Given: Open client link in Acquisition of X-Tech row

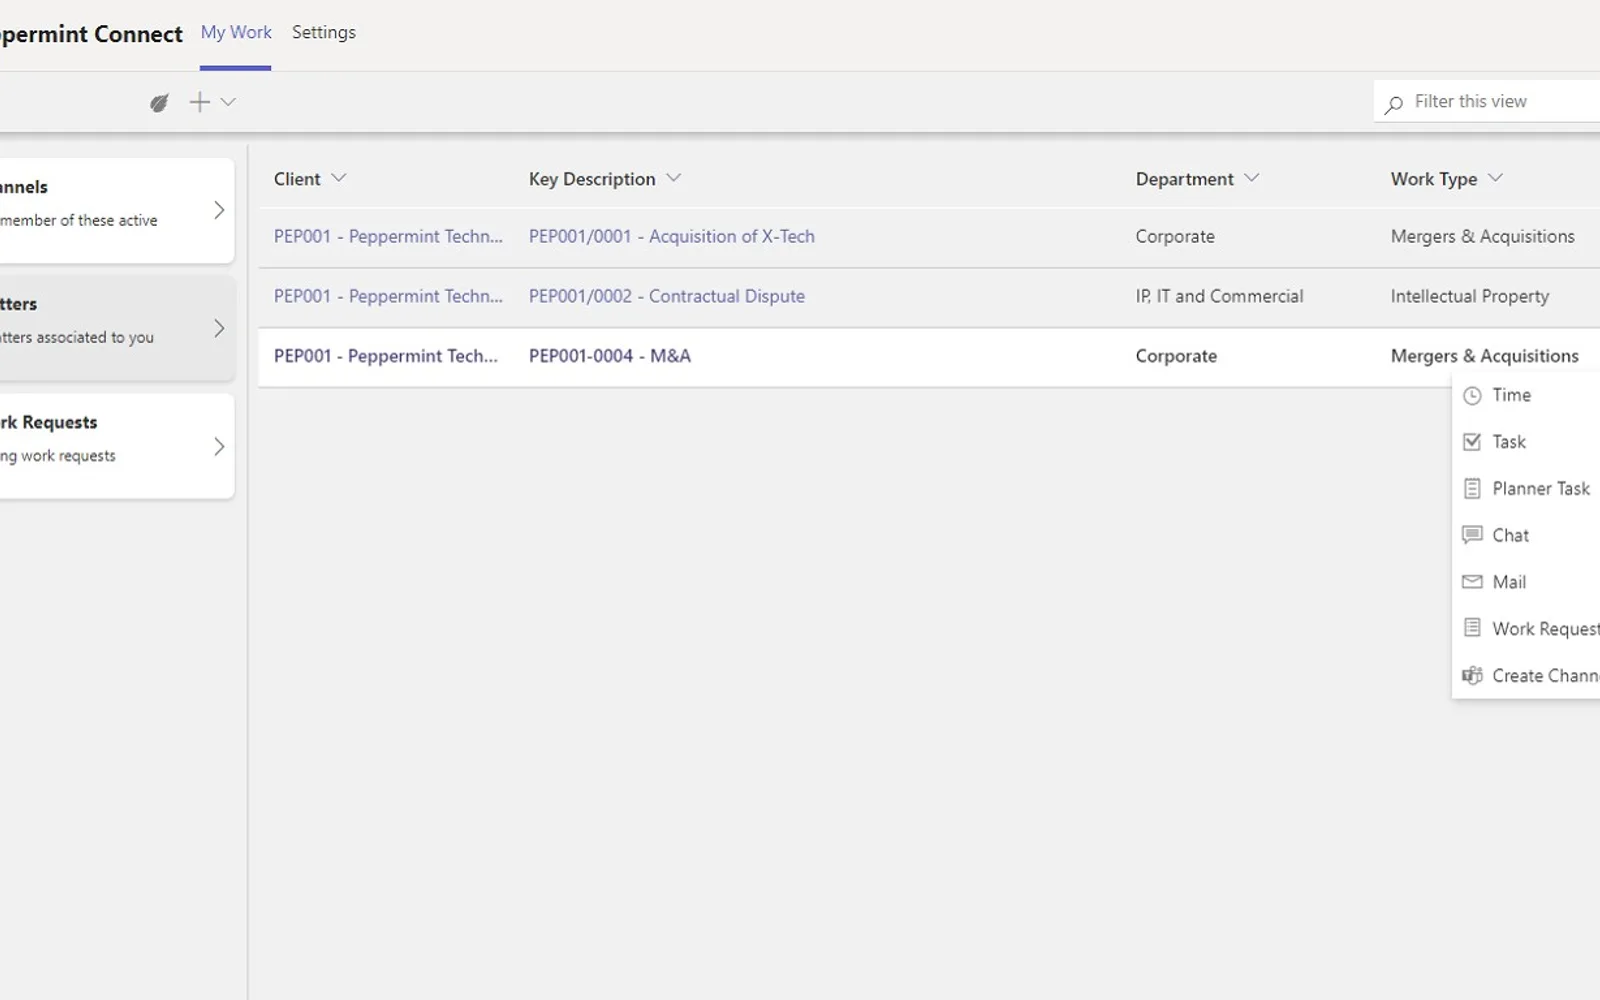Looking at the screenshot, I should [388, 237].
